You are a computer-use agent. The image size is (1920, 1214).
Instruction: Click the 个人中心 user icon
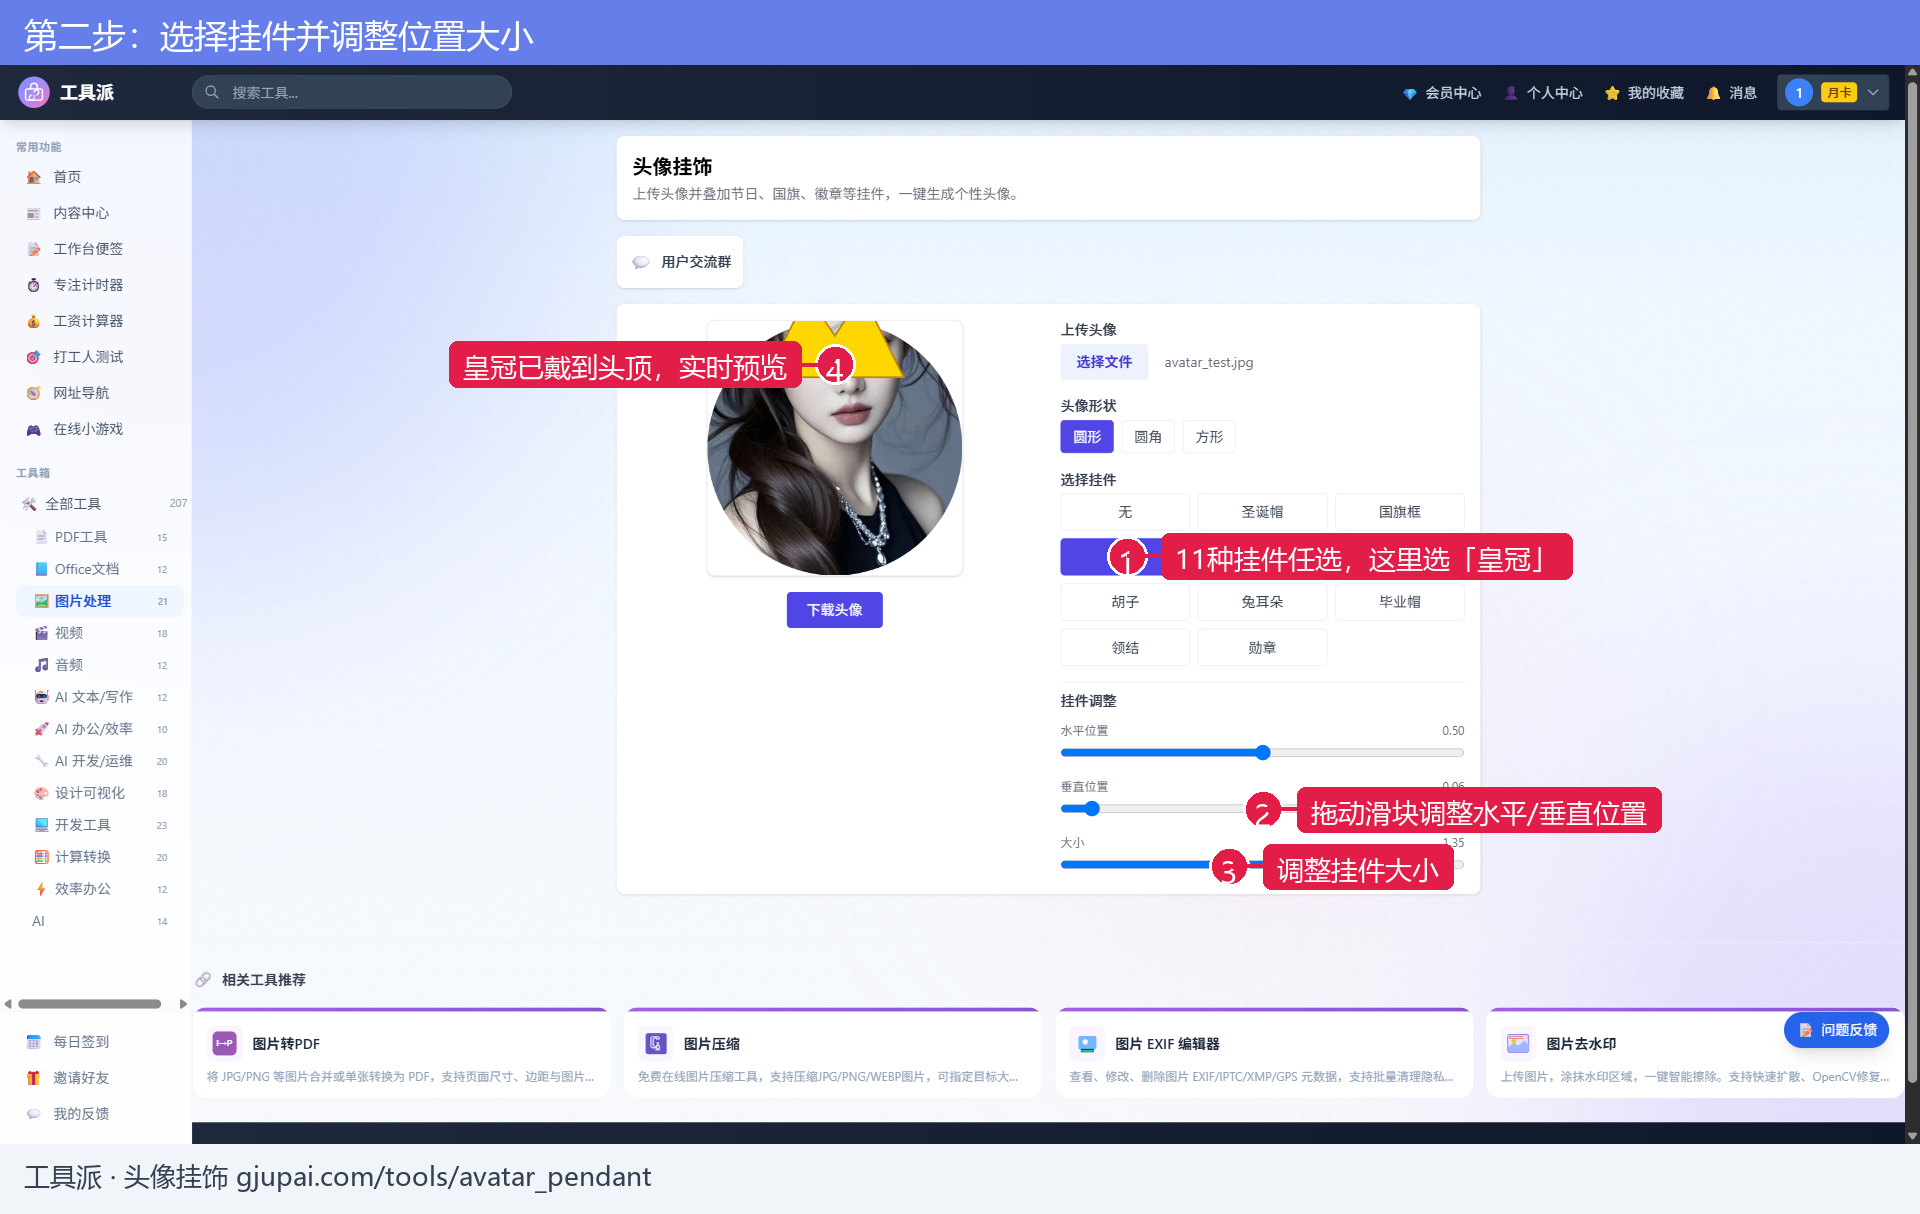(1511, 93)
